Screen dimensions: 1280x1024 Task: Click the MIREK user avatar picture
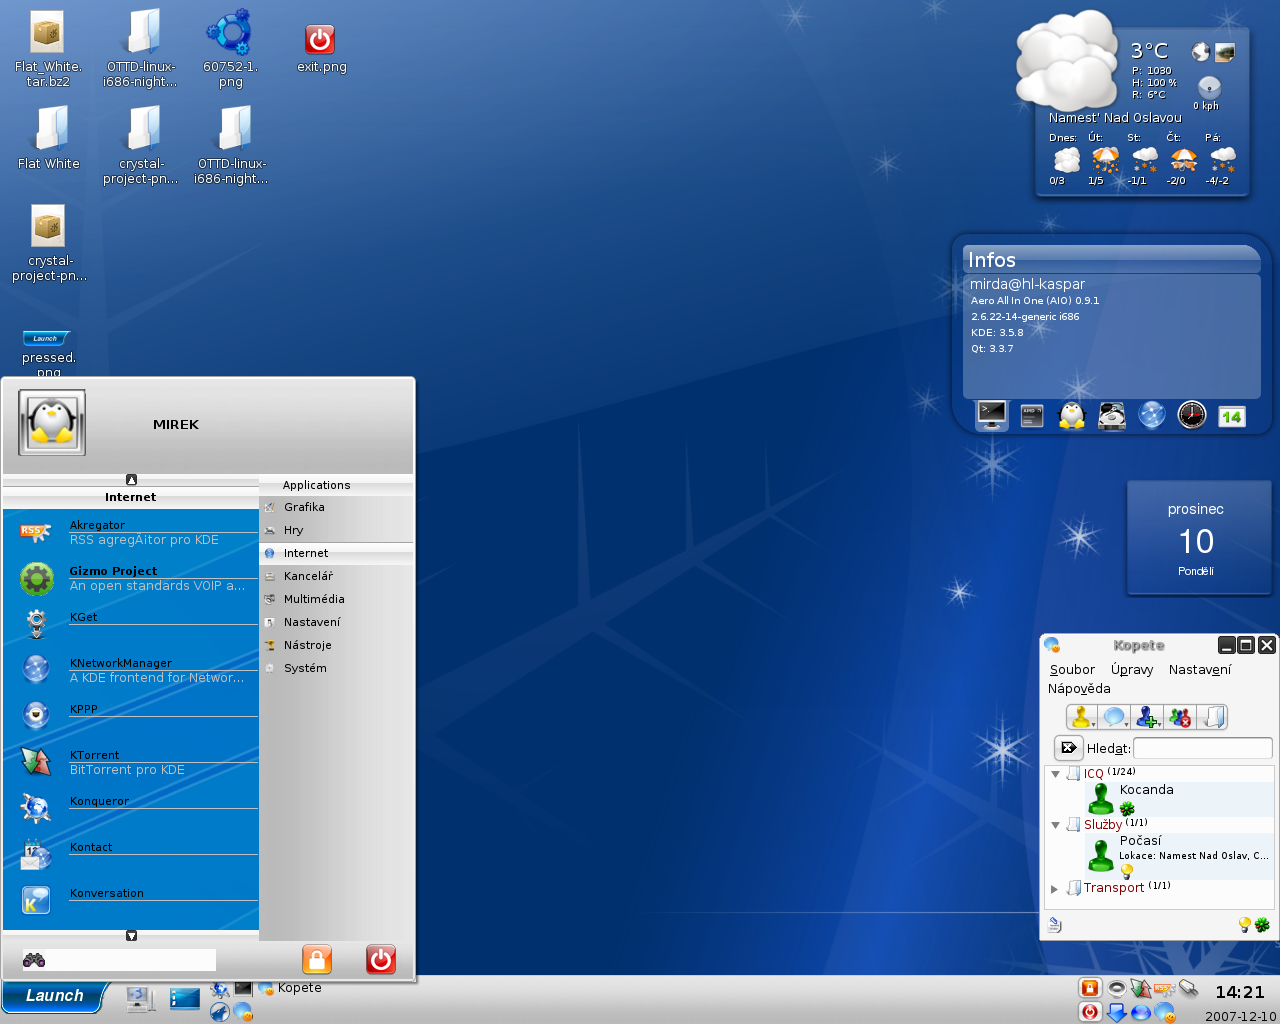pos(52,423)
